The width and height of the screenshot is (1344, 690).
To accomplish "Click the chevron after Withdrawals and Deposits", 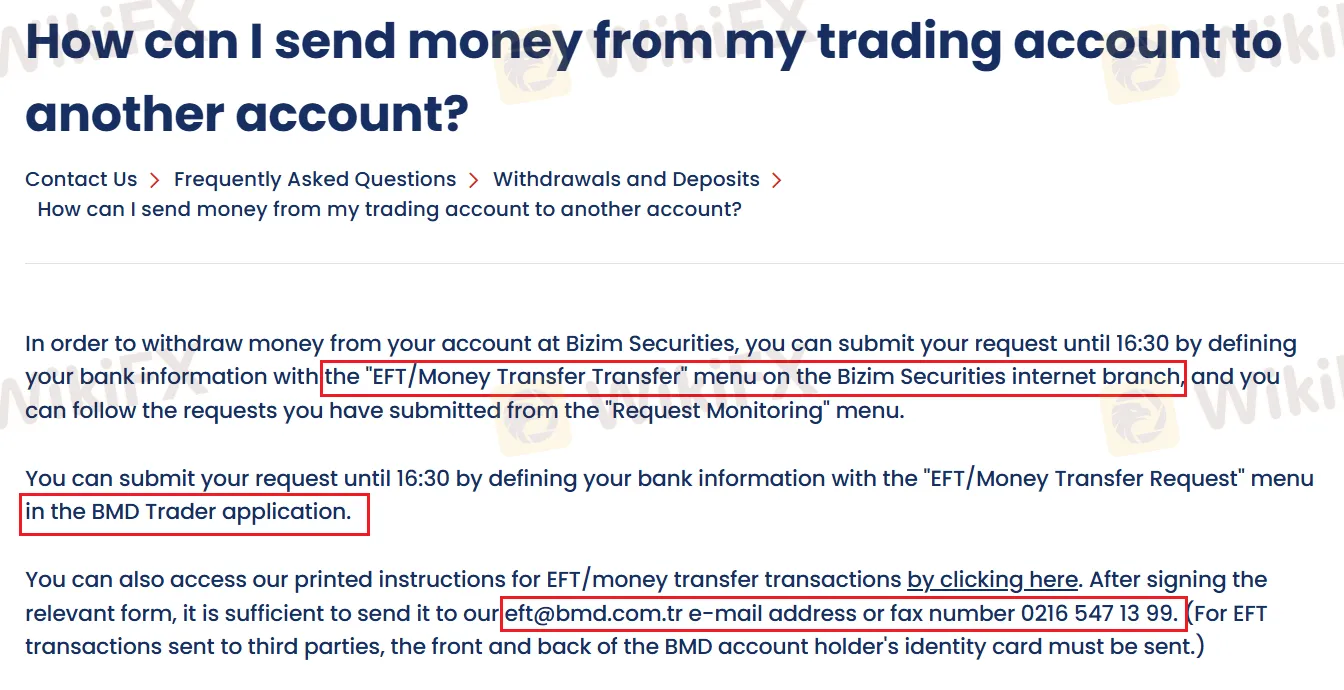I will click(777, 180).
